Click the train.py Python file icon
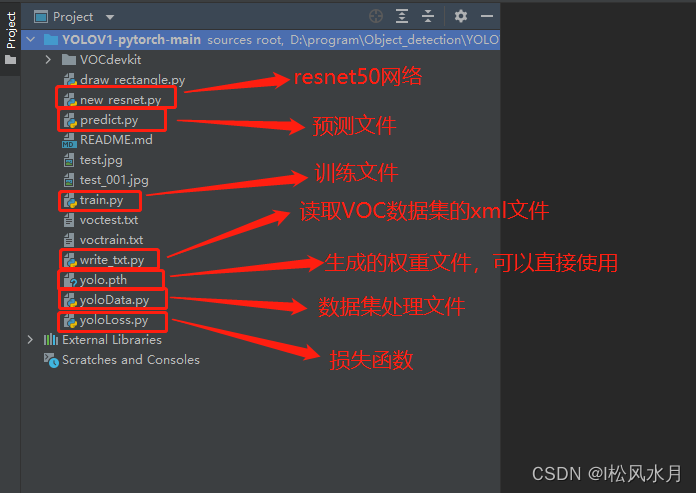The height and width of the screenshot is (493, 696). tap(70, 200)
